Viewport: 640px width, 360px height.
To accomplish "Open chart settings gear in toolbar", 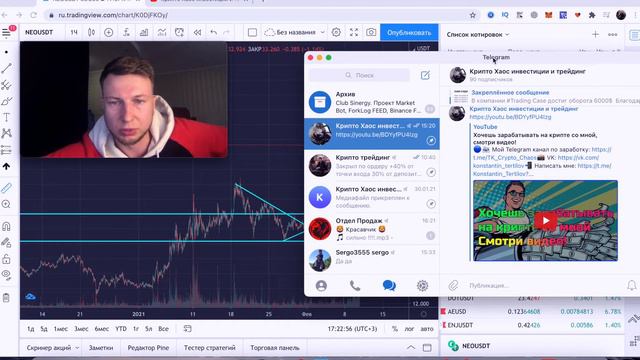I will click(336, 32).
